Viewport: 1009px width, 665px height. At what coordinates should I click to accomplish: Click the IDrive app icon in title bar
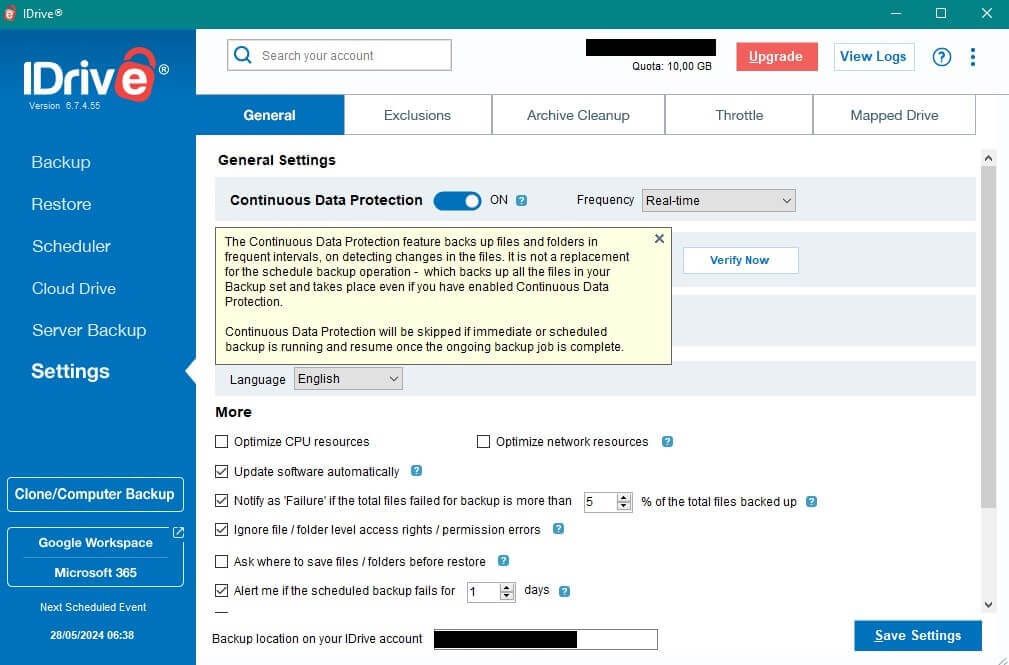pos(10,14)
